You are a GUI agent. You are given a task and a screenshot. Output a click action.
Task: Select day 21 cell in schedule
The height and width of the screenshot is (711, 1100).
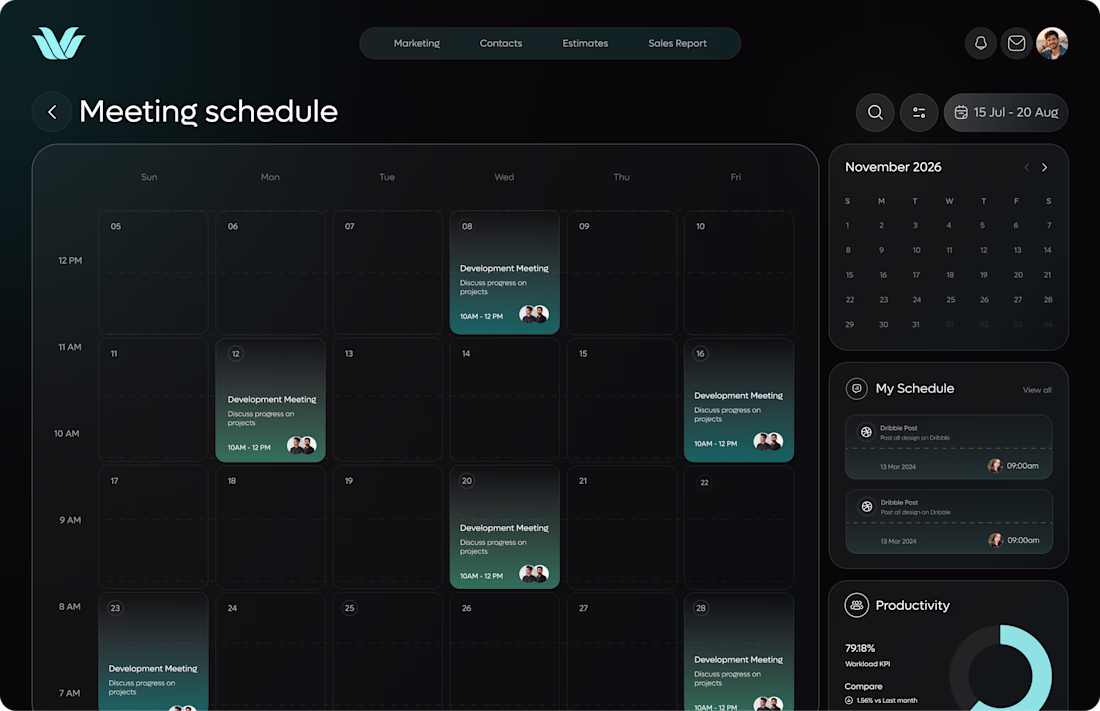pos(622,527)
